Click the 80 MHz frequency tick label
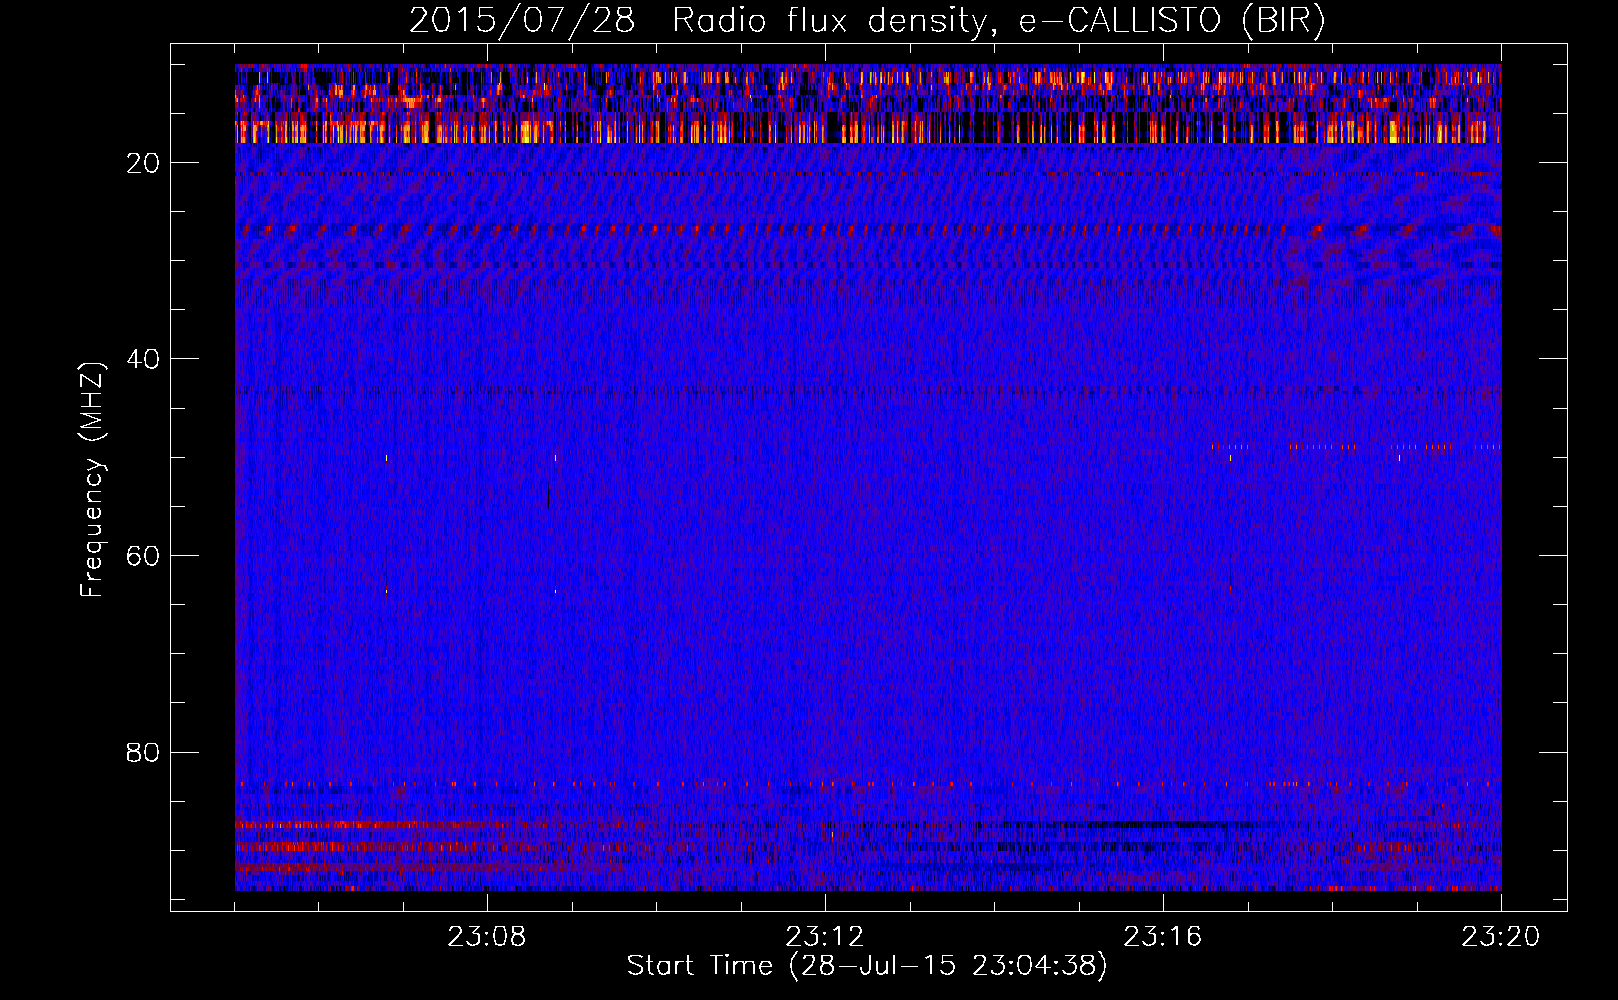The height and width of the screenshot is (1000, 1618). 144,752
